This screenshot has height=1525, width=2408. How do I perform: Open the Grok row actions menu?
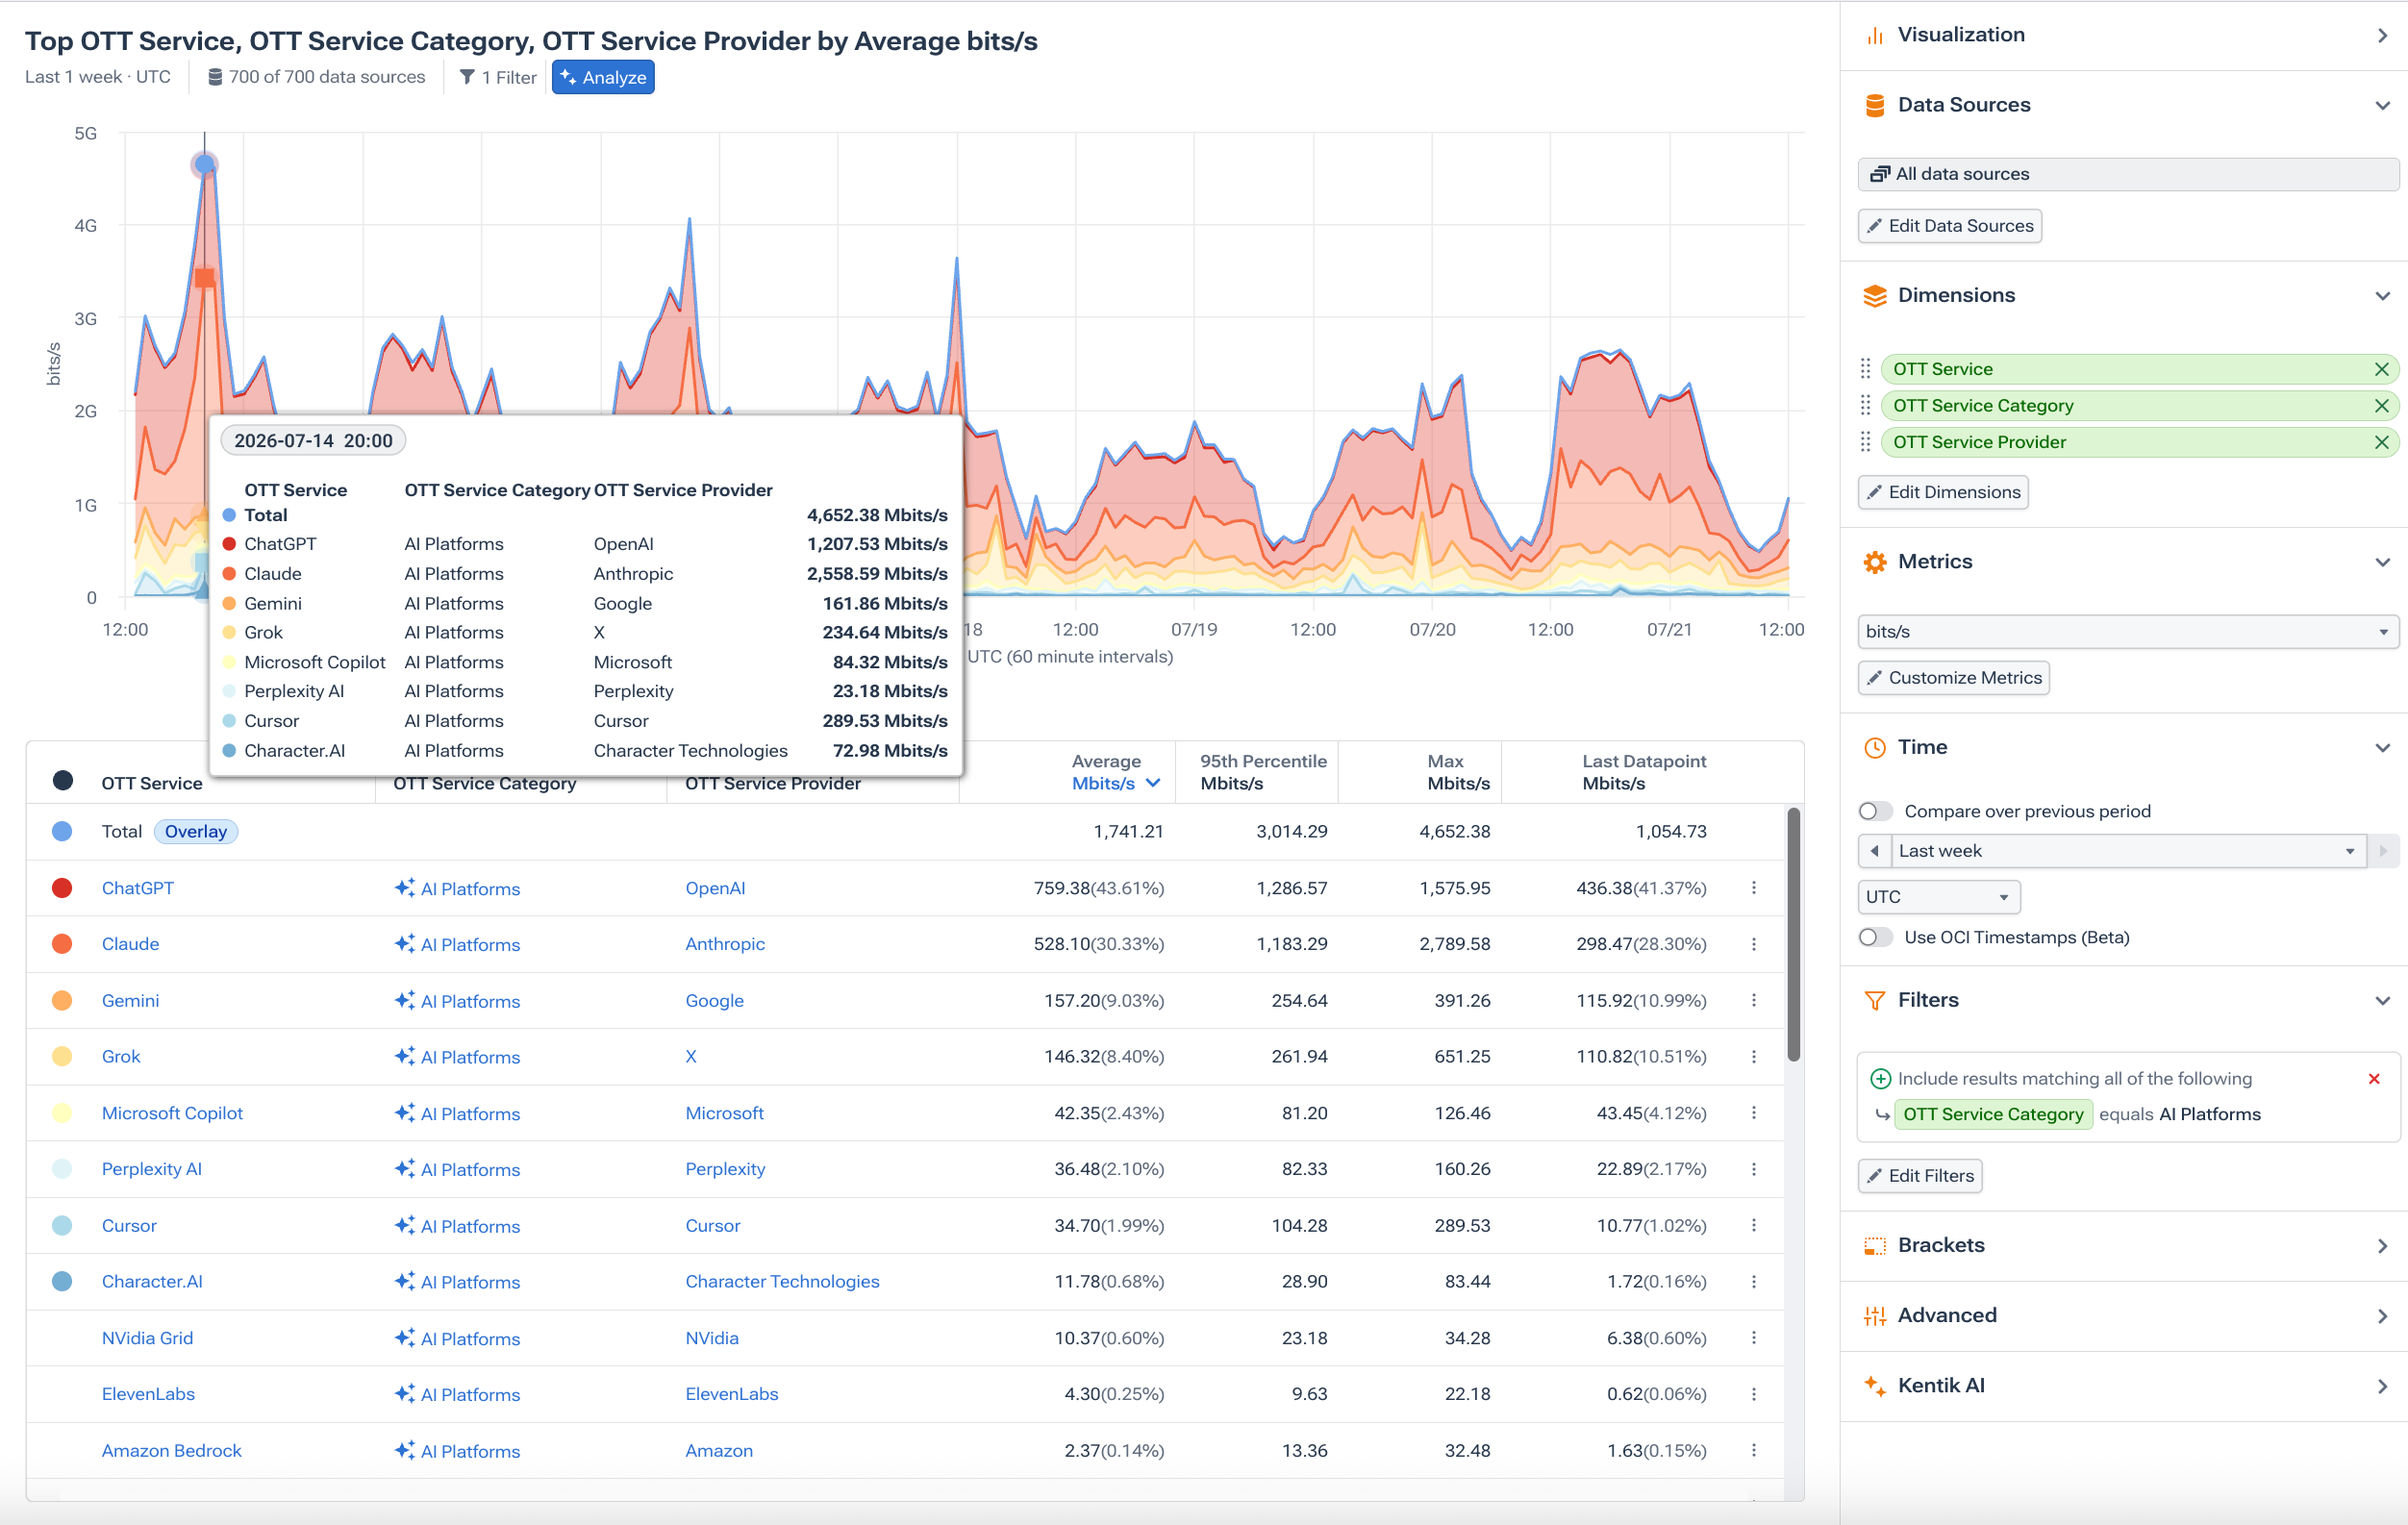(1753, 1057)
